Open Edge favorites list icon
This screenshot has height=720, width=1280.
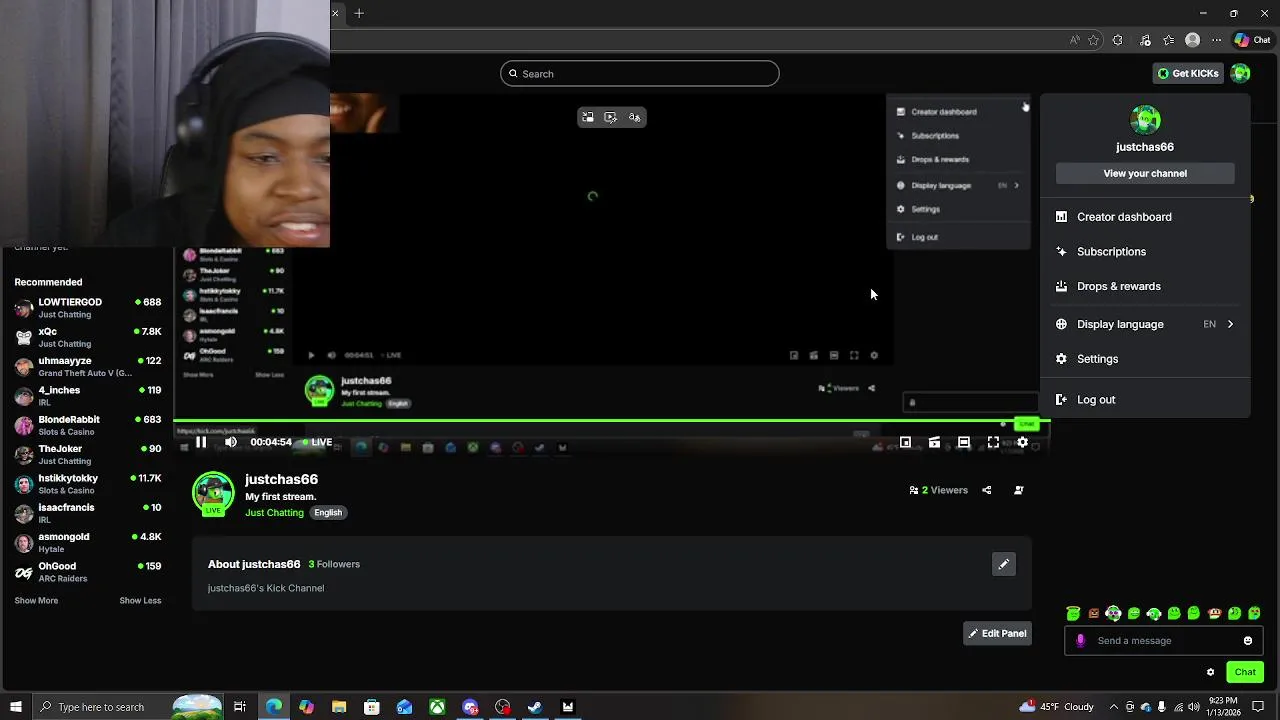point(1168,40)
